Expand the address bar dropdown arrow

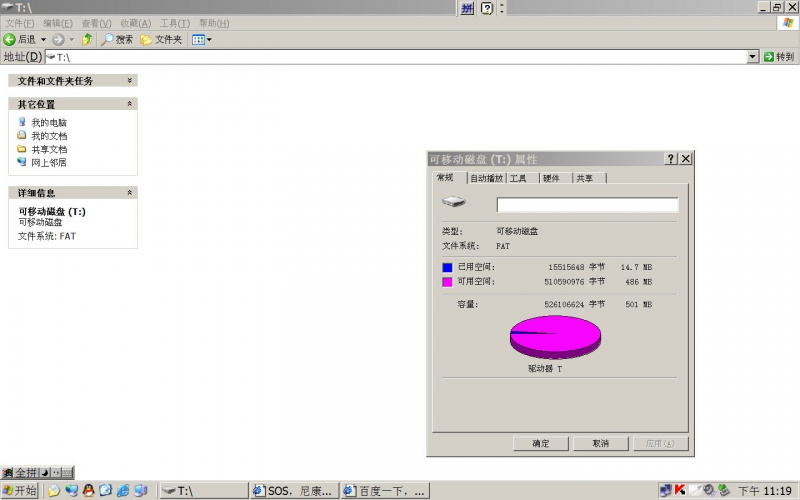753,57
